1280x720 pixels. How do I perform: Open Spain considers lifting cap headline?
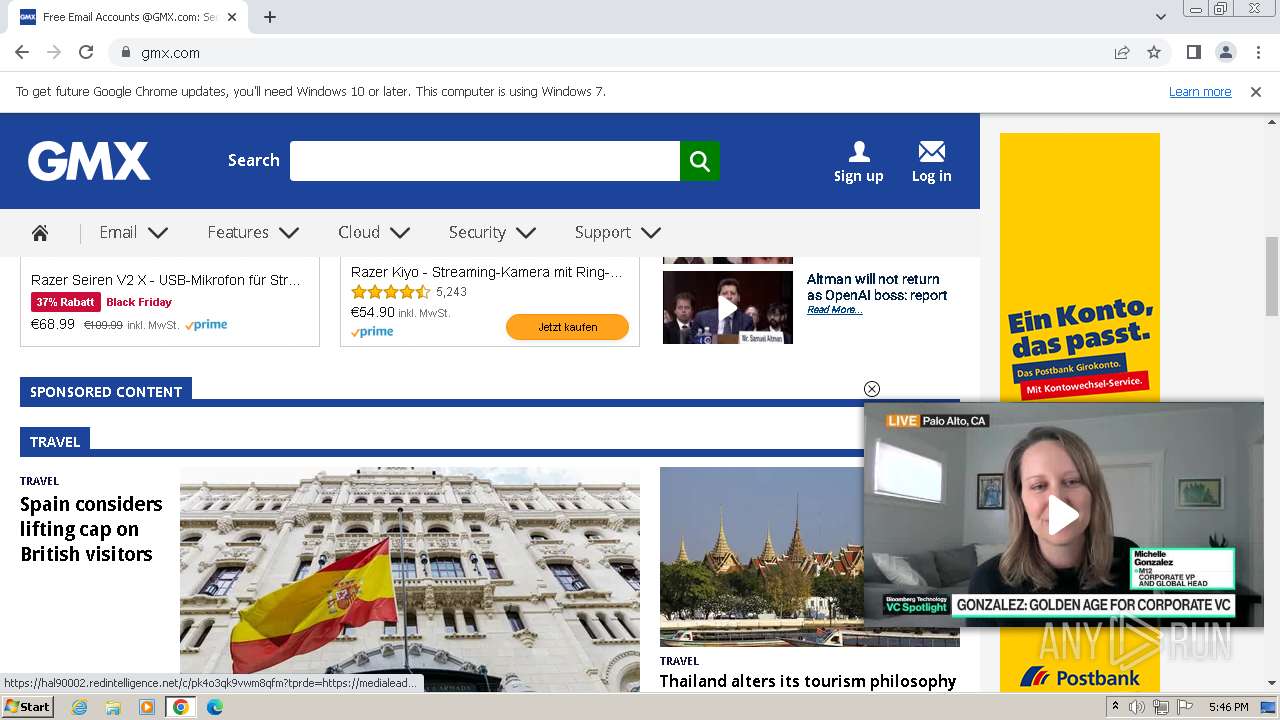[91, 529]
